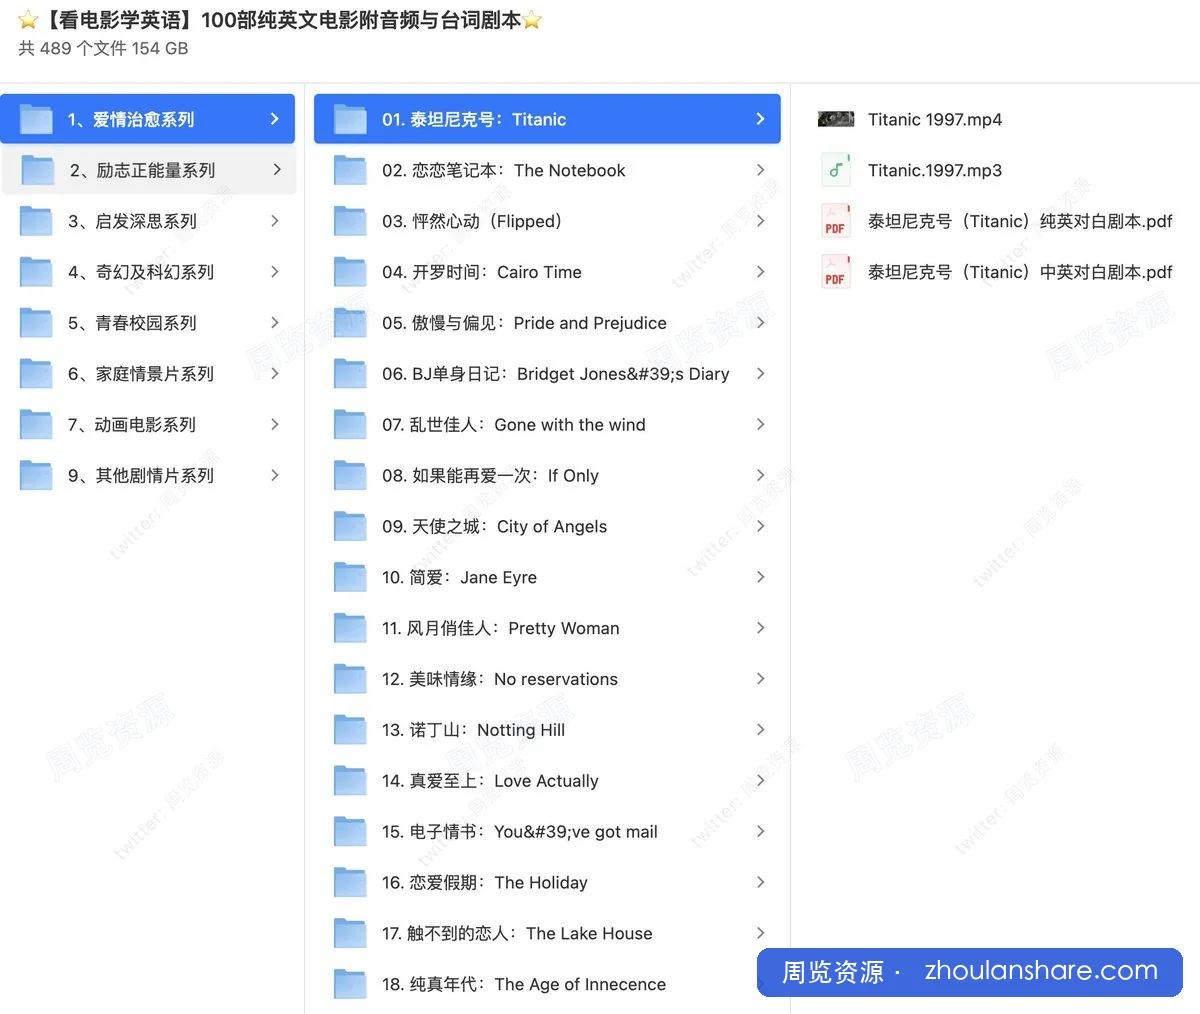1200x1014 pixels.
Task: Open folder 11. 风月俏佳人: Pretty Woman
Action: click(547, 628)
